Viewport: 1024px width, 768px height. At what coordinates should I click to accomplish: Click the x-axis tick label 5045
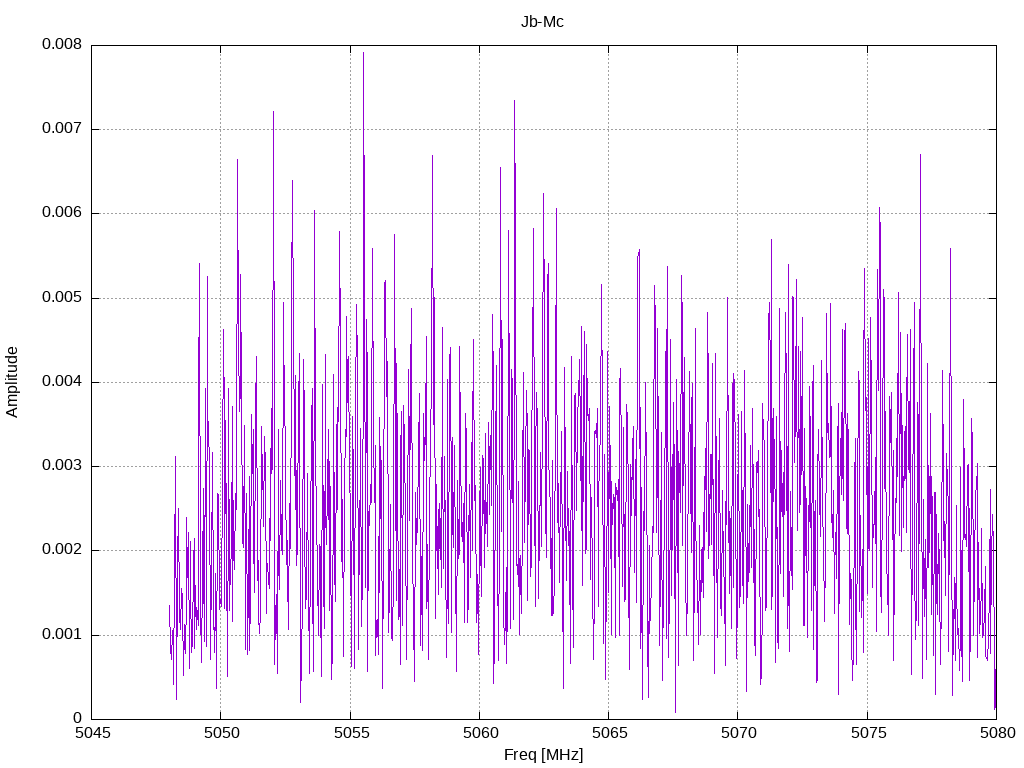click(92, 733)
